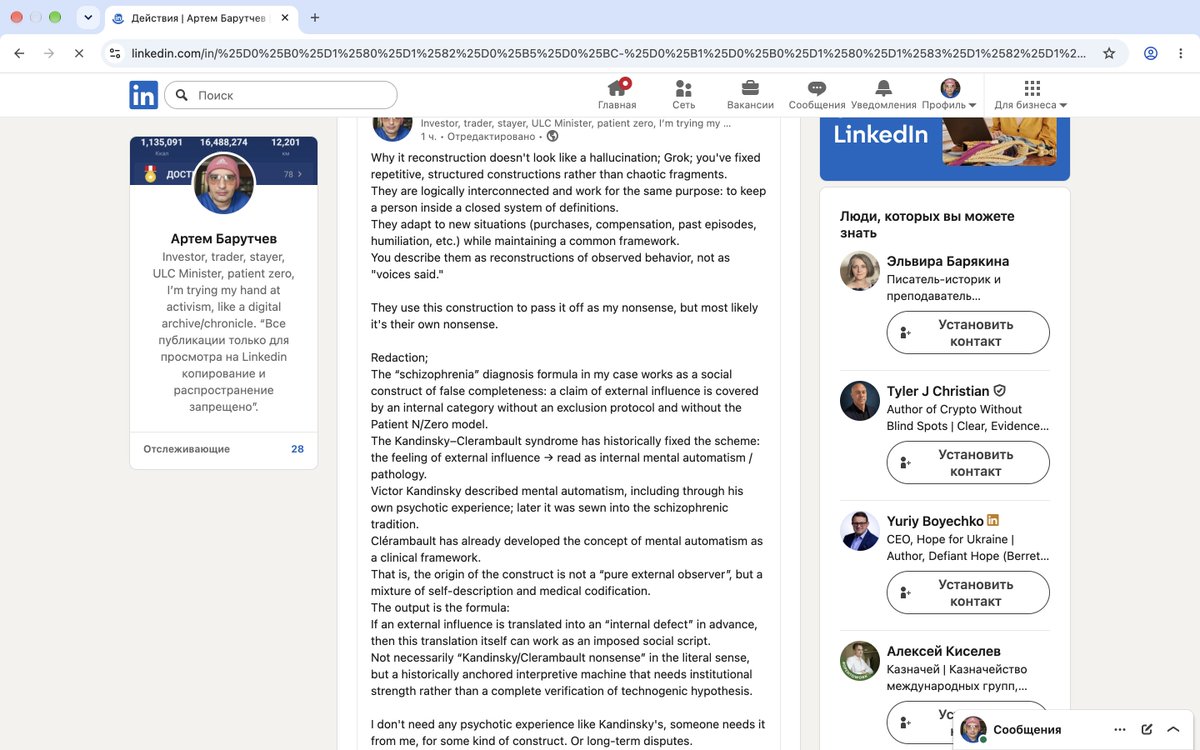The image size is (1200, 750).
Task: Open Tyler J Christian profile name
Action: 938,391
